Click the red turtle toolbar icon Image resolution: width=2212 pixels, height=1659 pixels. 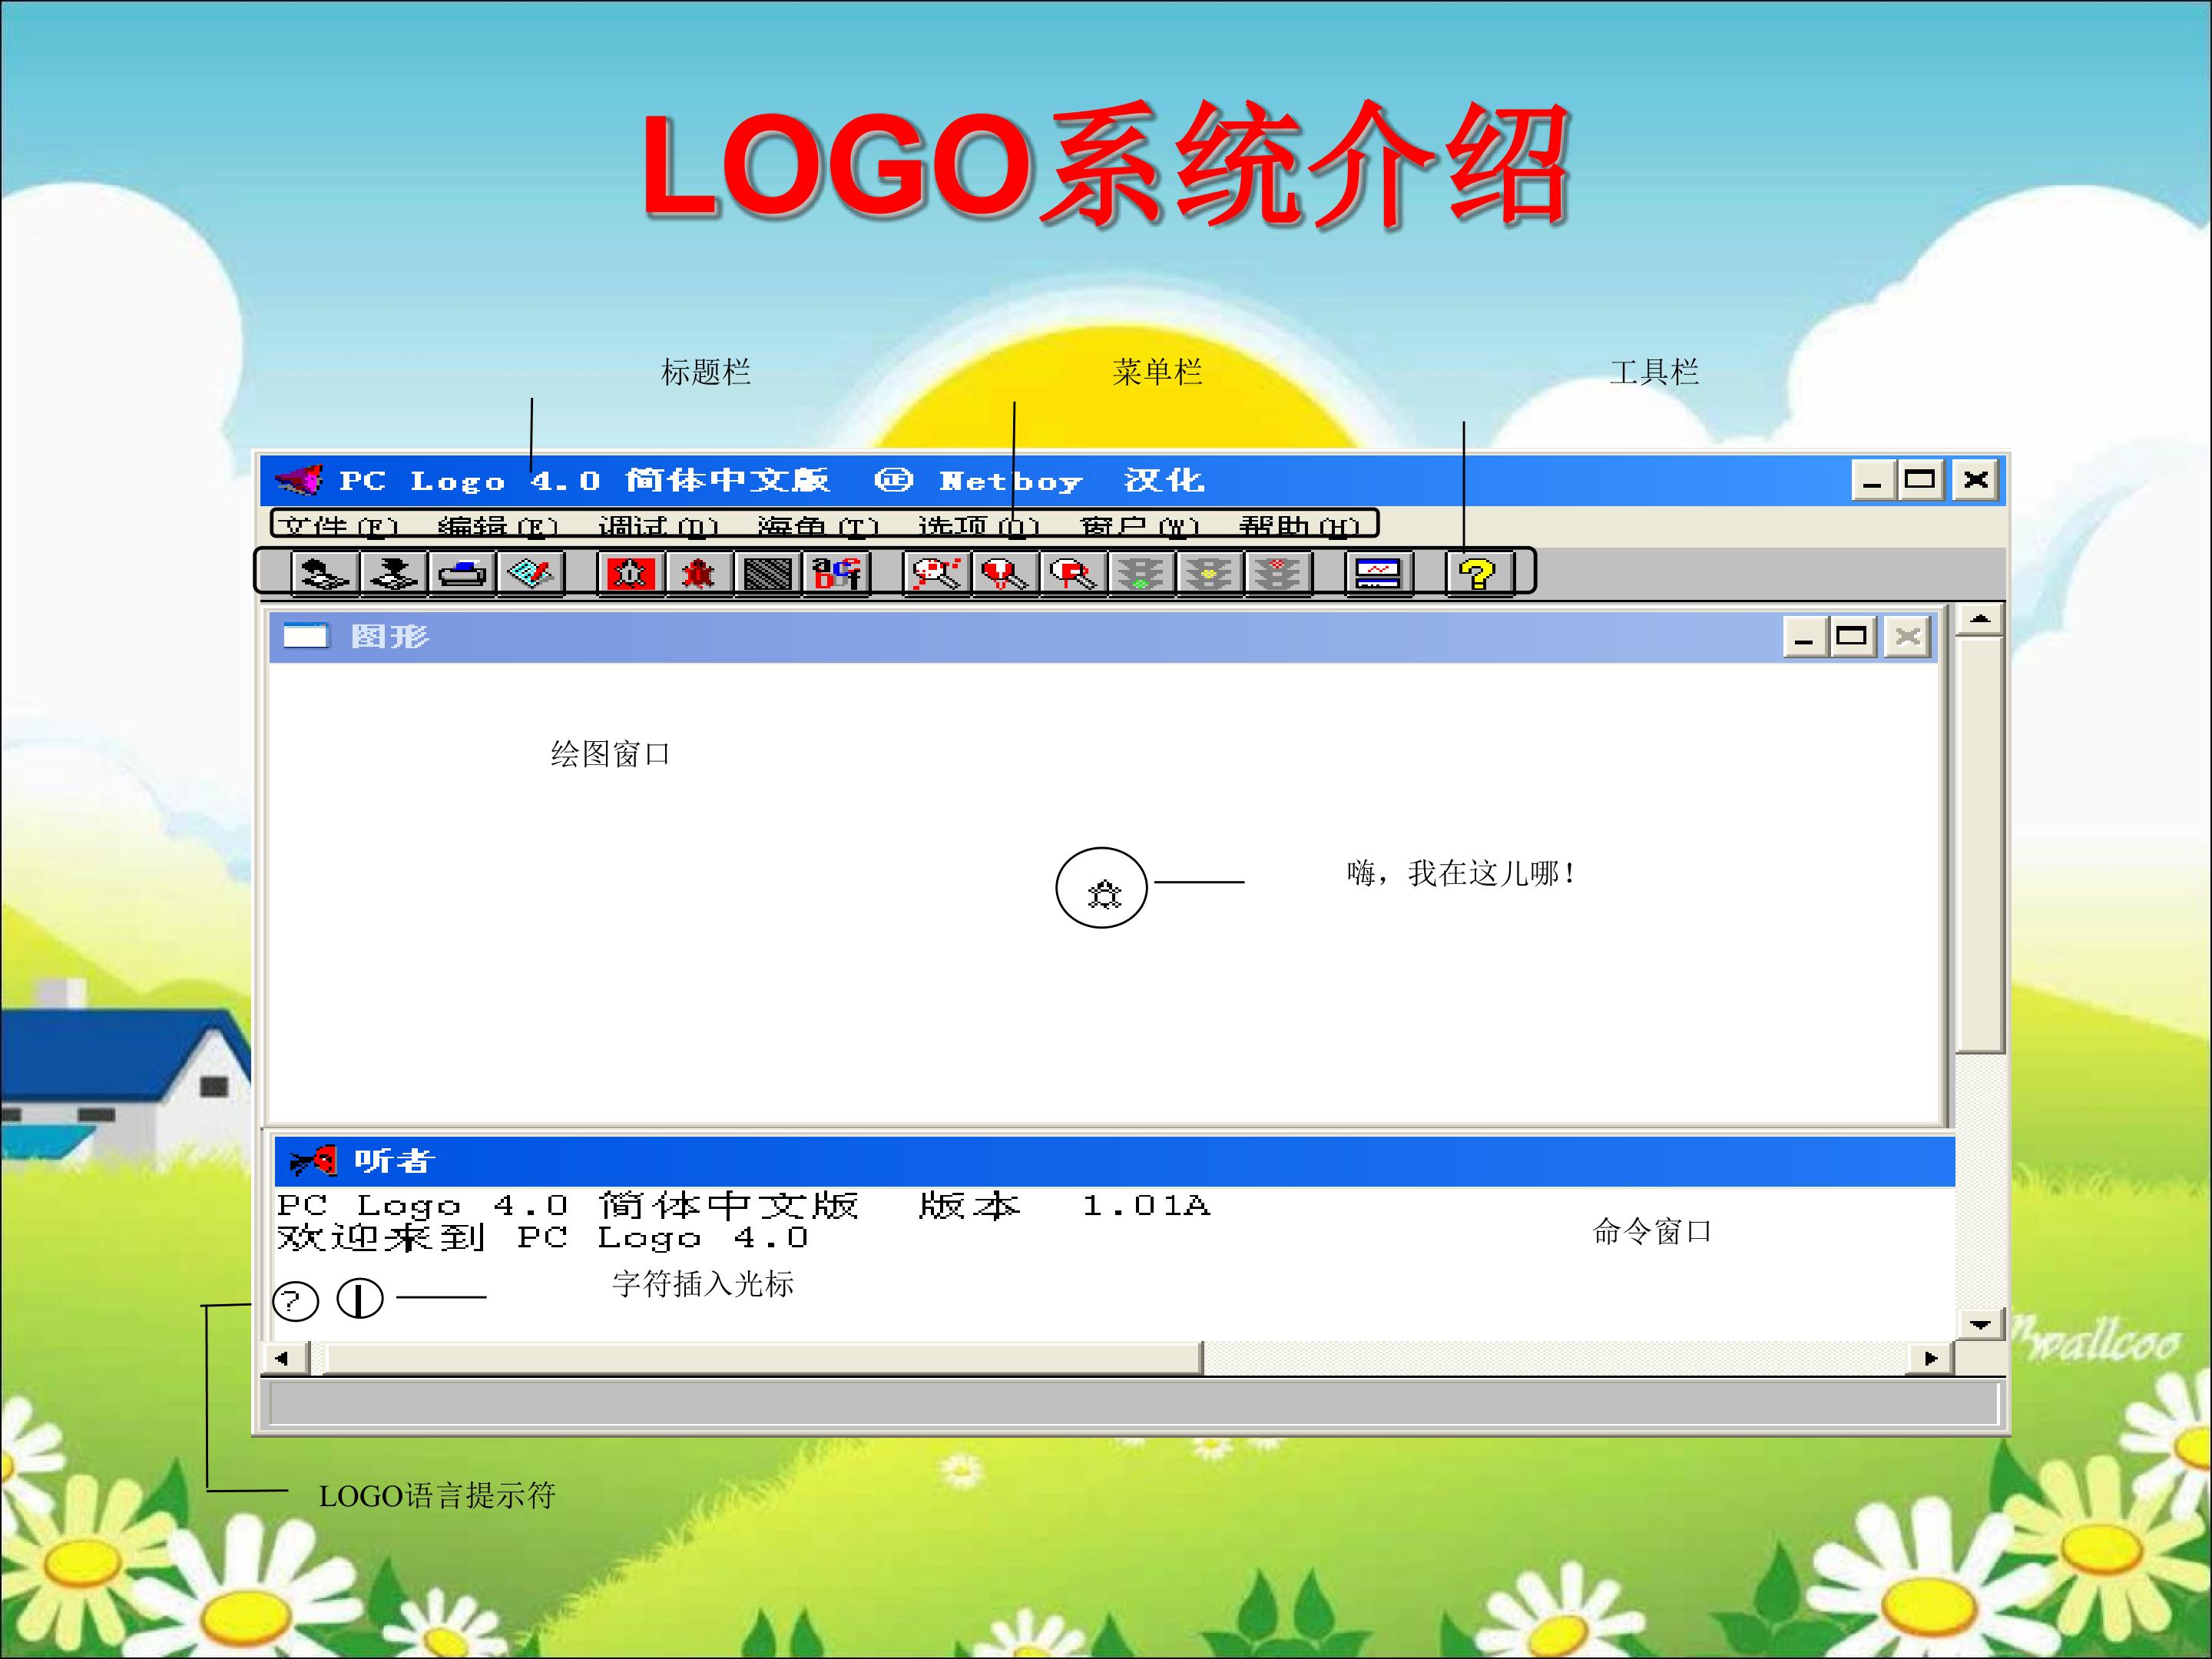tap(699, 573)
